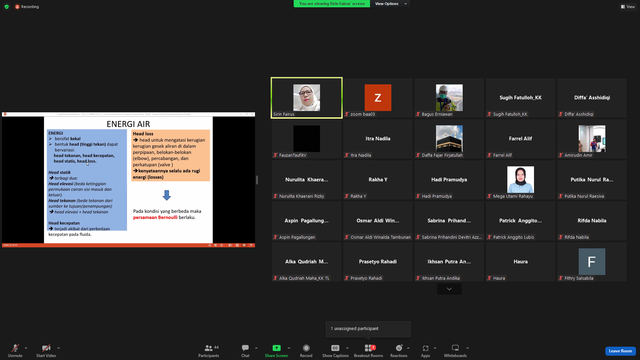Viewport: 640px width, 360px height.
Task: Click Bagus Ermawan's profile photo
Action: click(449, 98)
